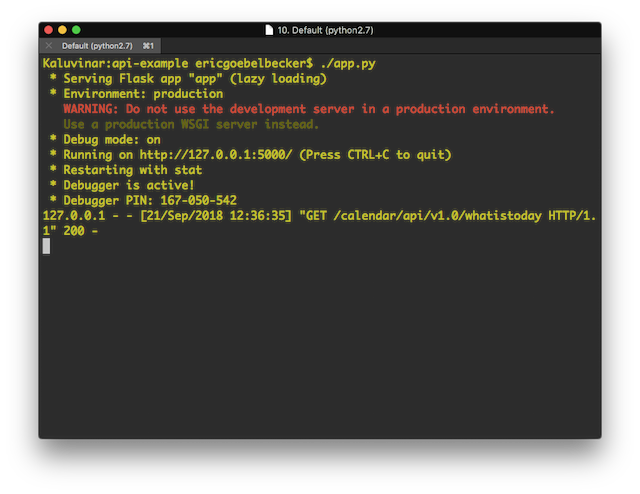Click the terminal cursor block
640x494 pixels.
pos(47,246)
